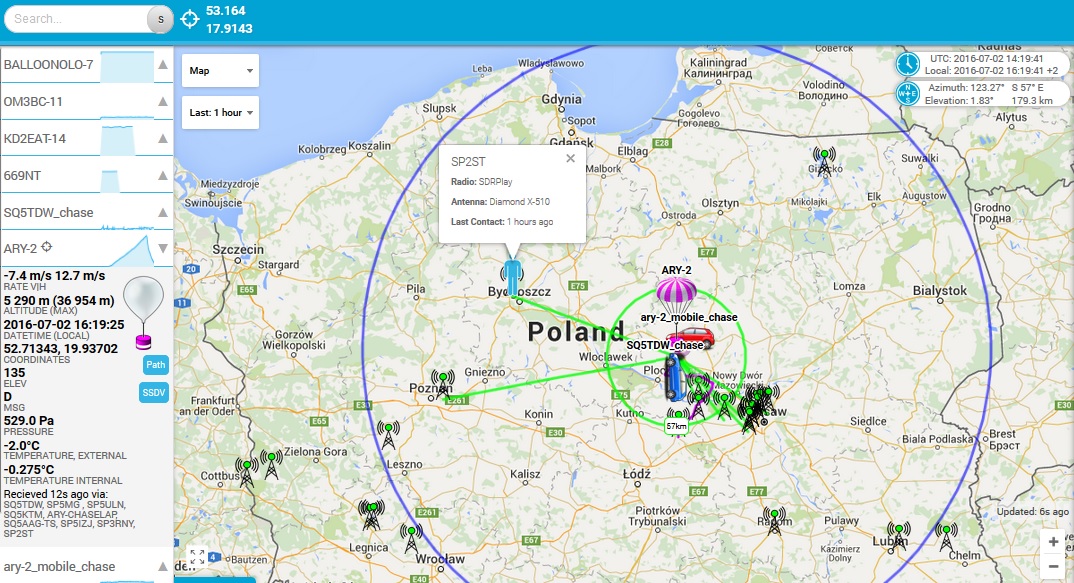Toggle the Path display for ARY-2
This screenshot has height=583, width=1074.
pyautogui.click(x=155, y=365)
